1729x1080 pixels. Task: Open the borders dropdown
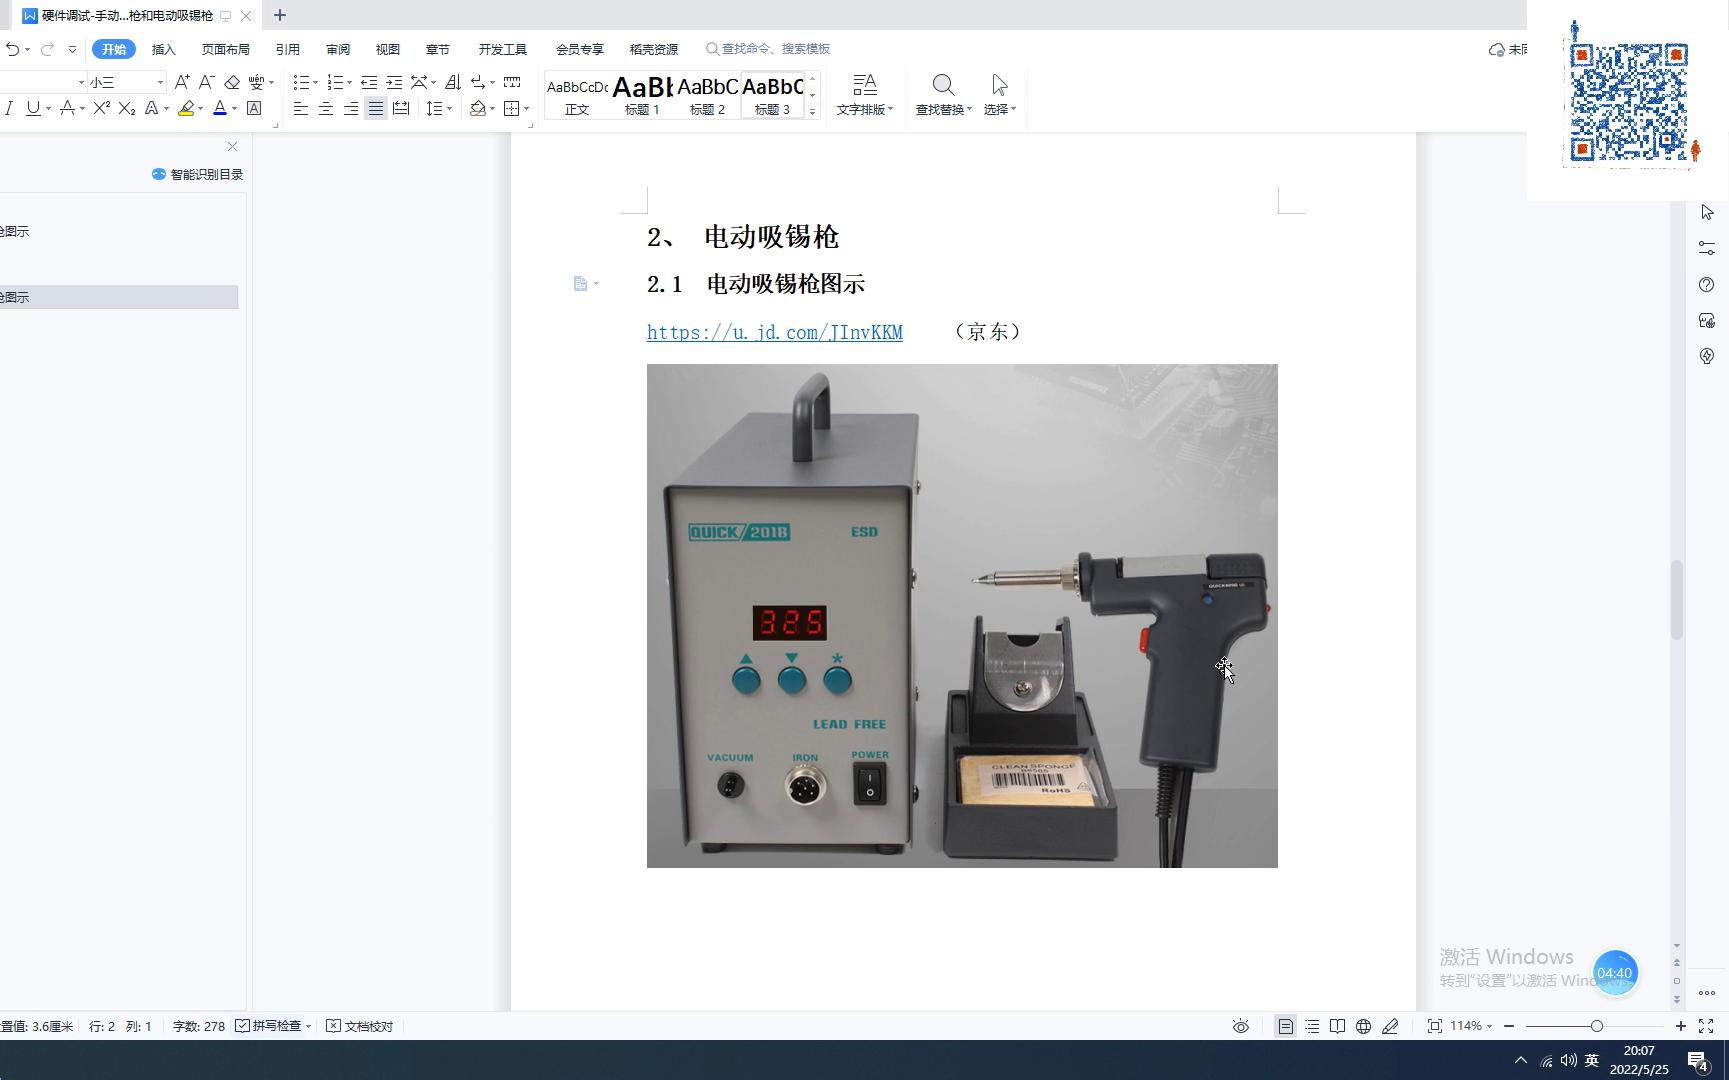coord(526,109)
